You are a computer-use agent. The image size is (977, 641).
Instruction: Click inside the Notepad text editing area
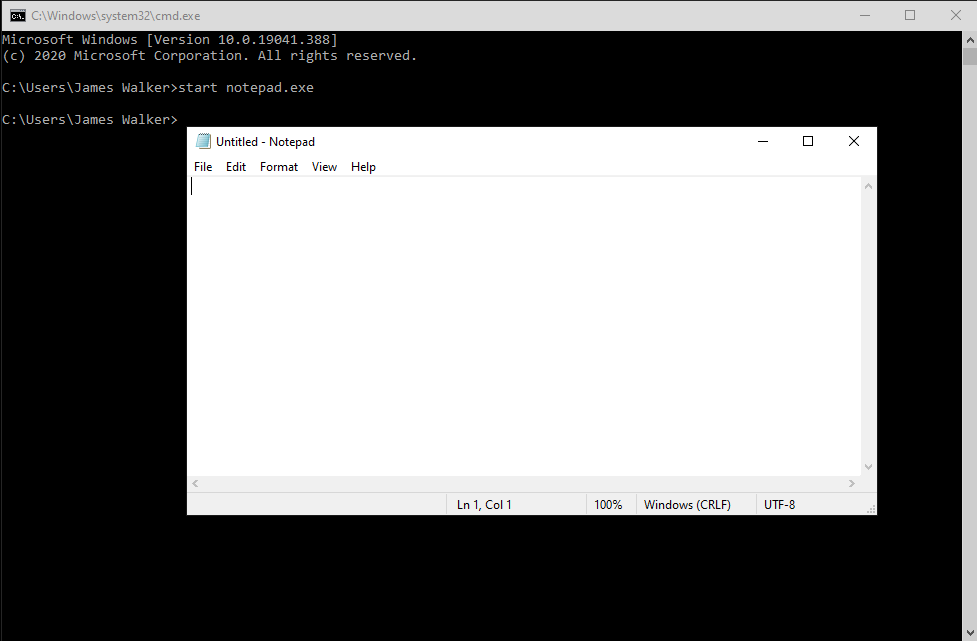[x=520, y=320]
